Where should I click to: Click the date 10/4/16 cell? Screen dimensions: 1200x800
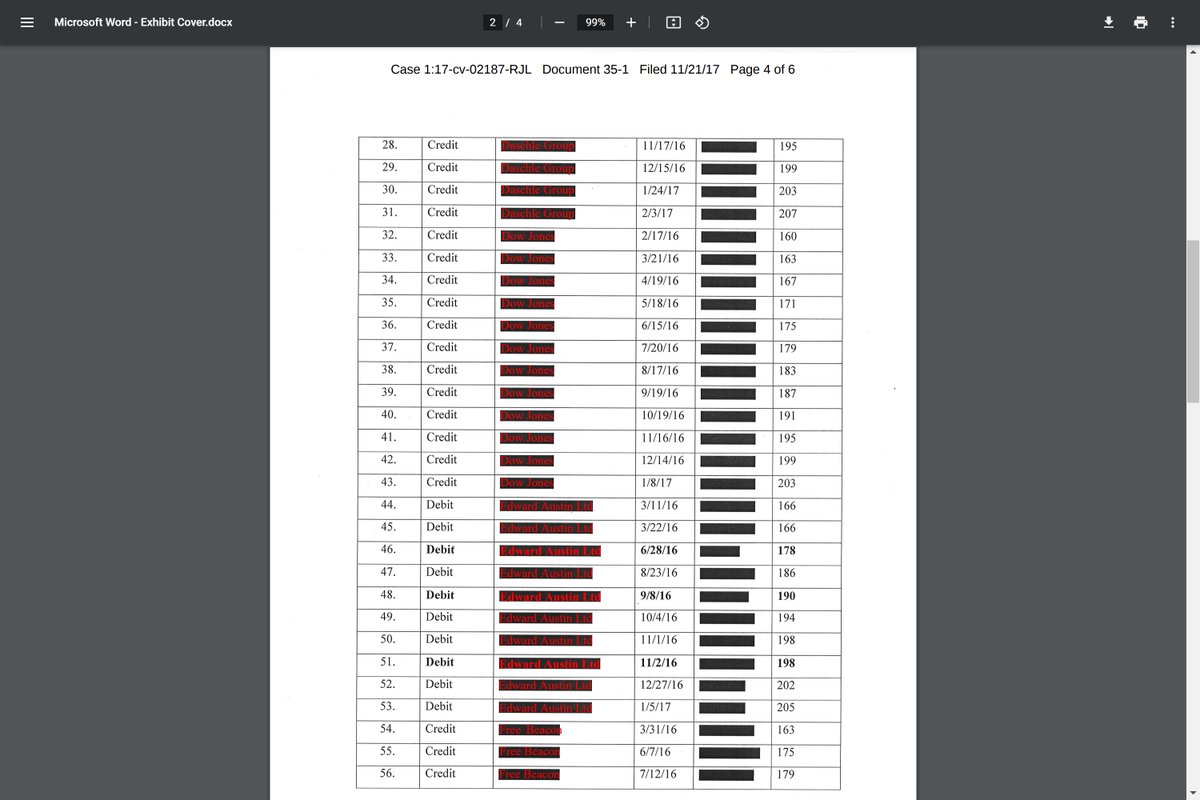click(x=660, y=618)
